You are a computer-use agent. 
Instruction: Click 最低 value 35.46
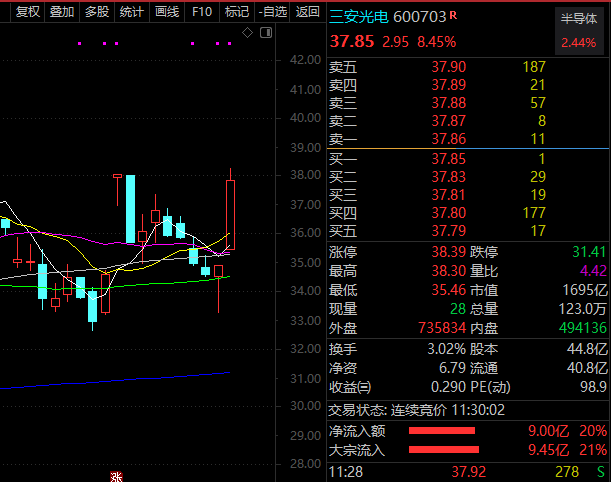coord(449,290)
